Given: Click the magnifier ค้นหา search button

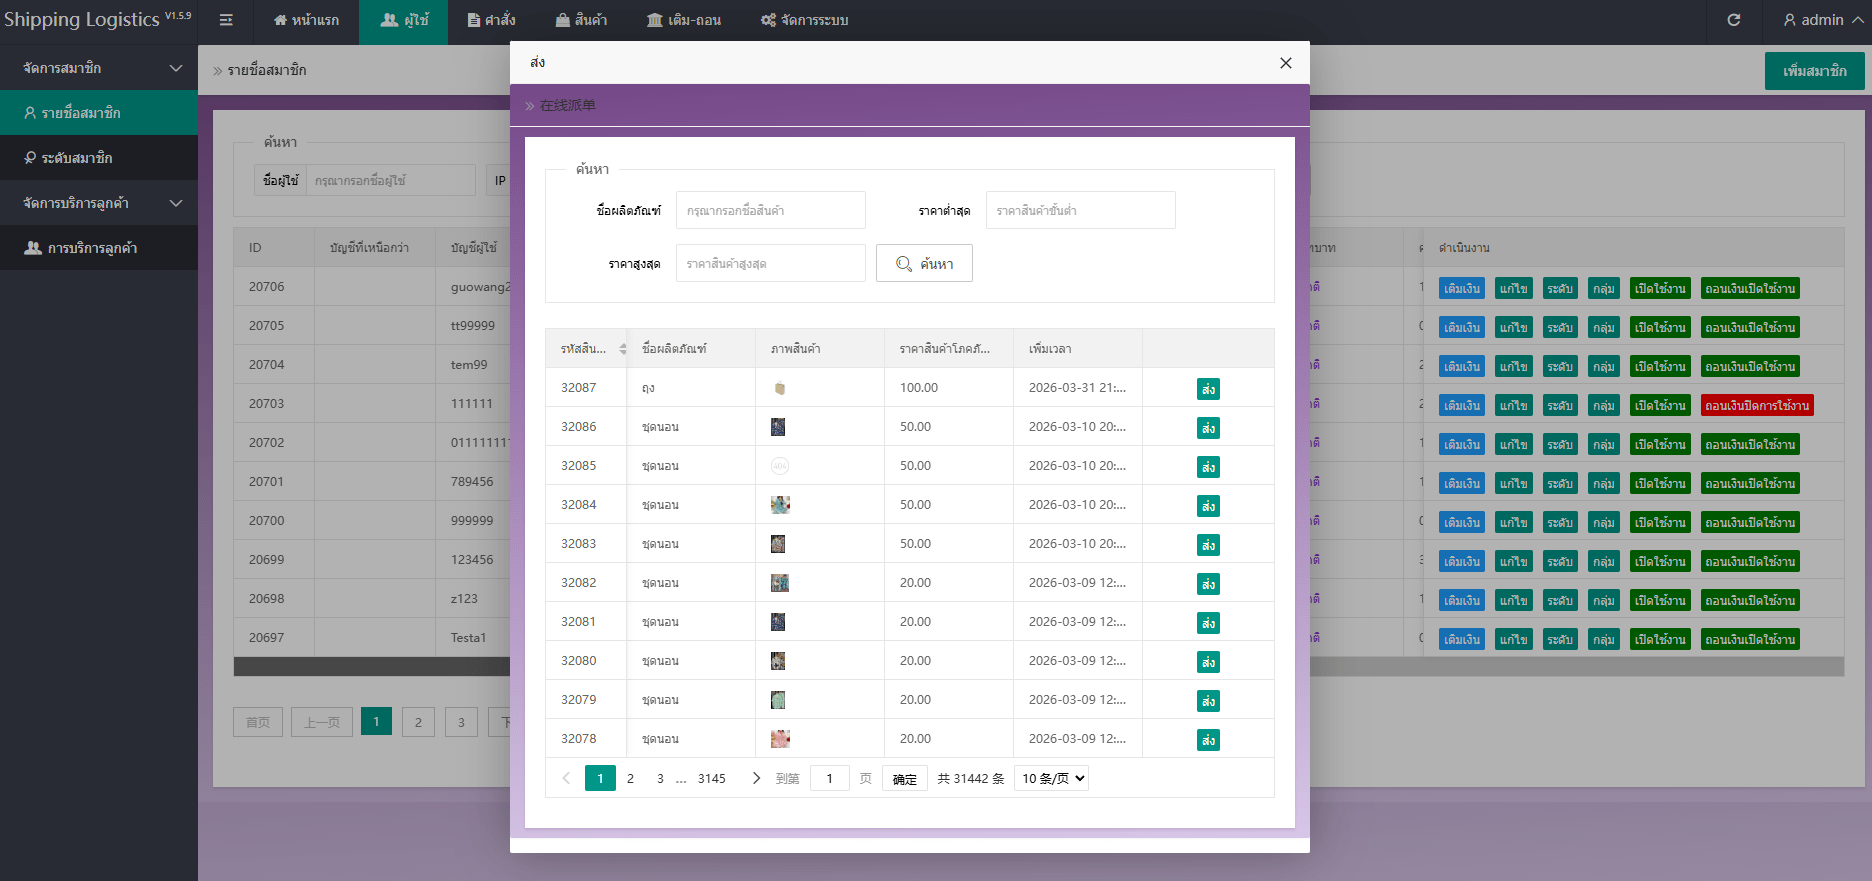Looking at the screenshot, I should click(924, 264).
